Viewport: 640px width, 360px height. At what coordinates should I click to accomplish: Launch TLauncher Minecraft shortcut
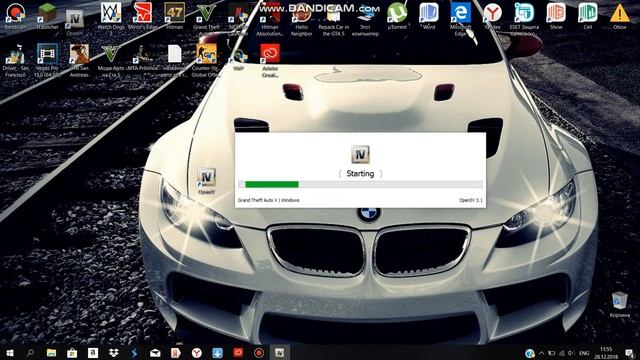point(47,16)
